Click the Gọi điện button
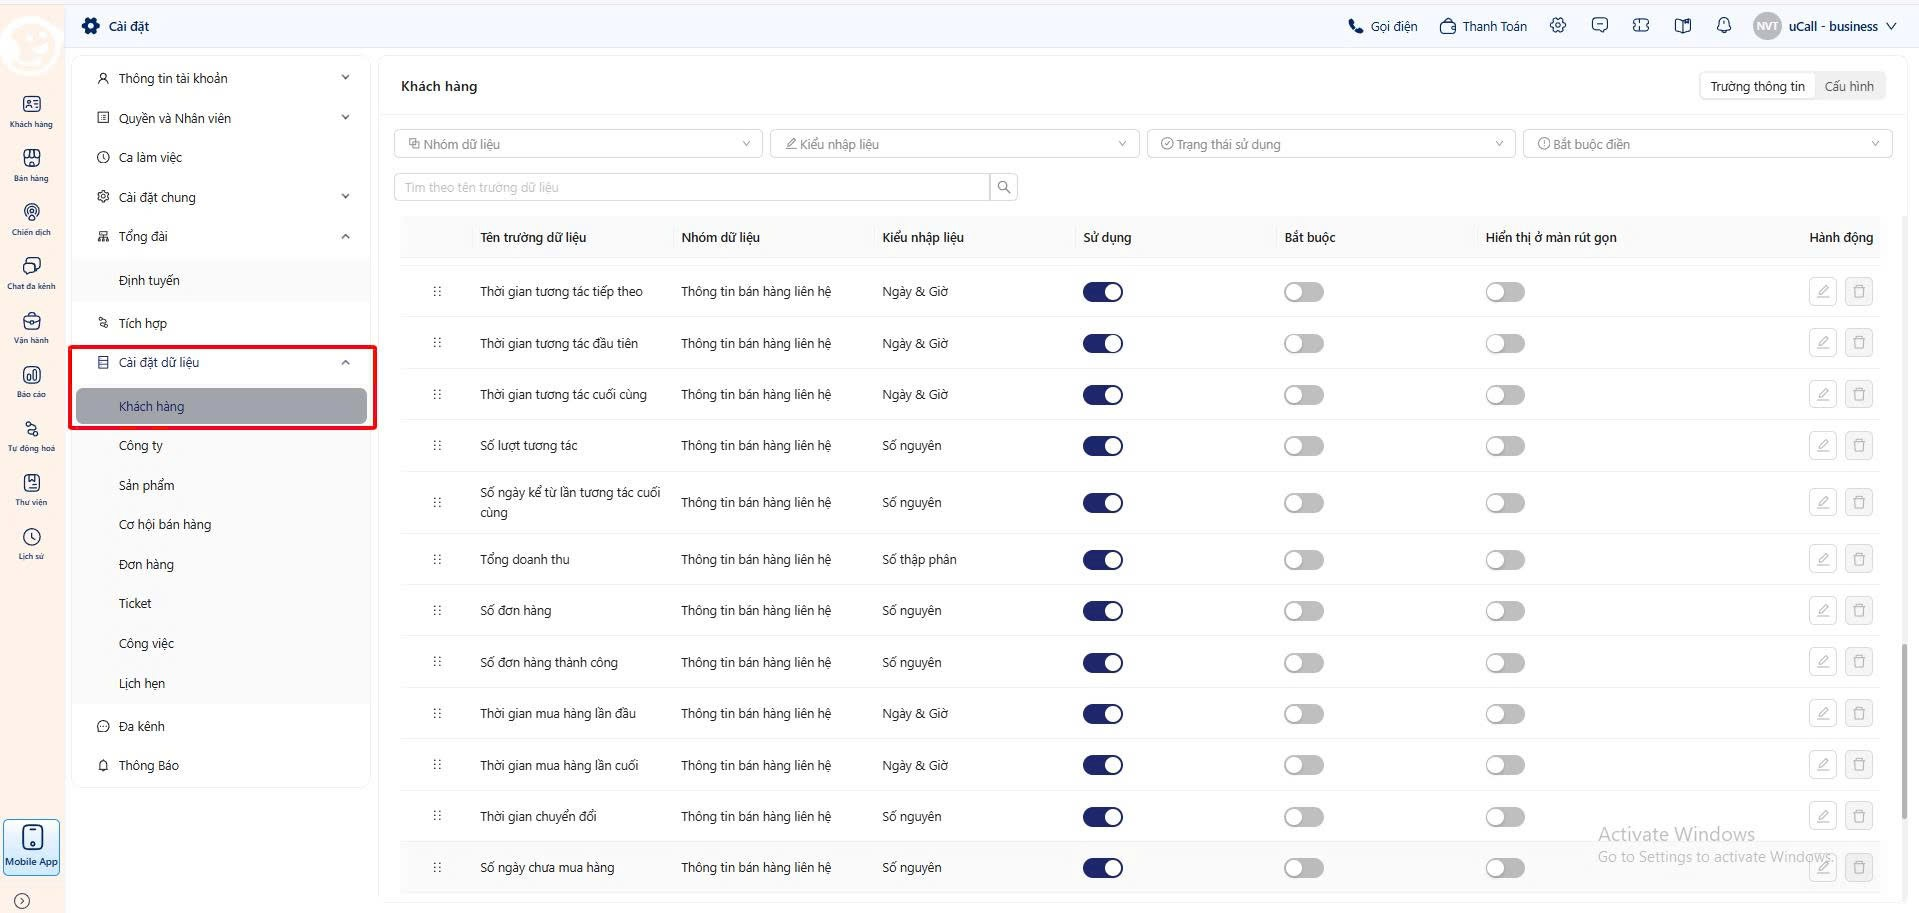 (x=1382, y=26)
